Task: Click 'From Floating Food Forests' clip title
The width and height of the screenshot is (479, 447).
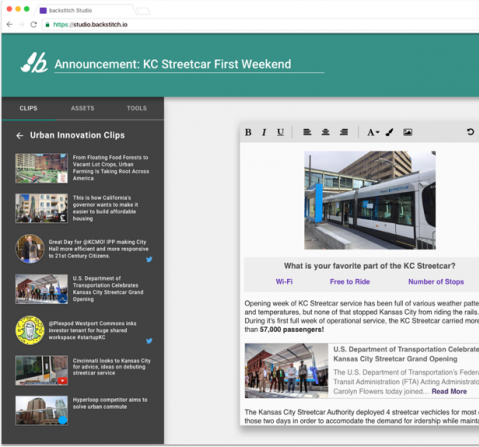Action: point(111,168)
